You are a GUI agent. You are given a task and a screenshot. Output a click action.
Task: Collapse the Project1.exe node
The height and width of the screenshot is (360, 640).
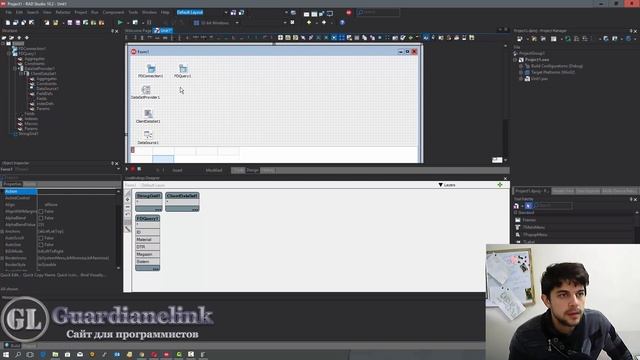click(516, 60)
